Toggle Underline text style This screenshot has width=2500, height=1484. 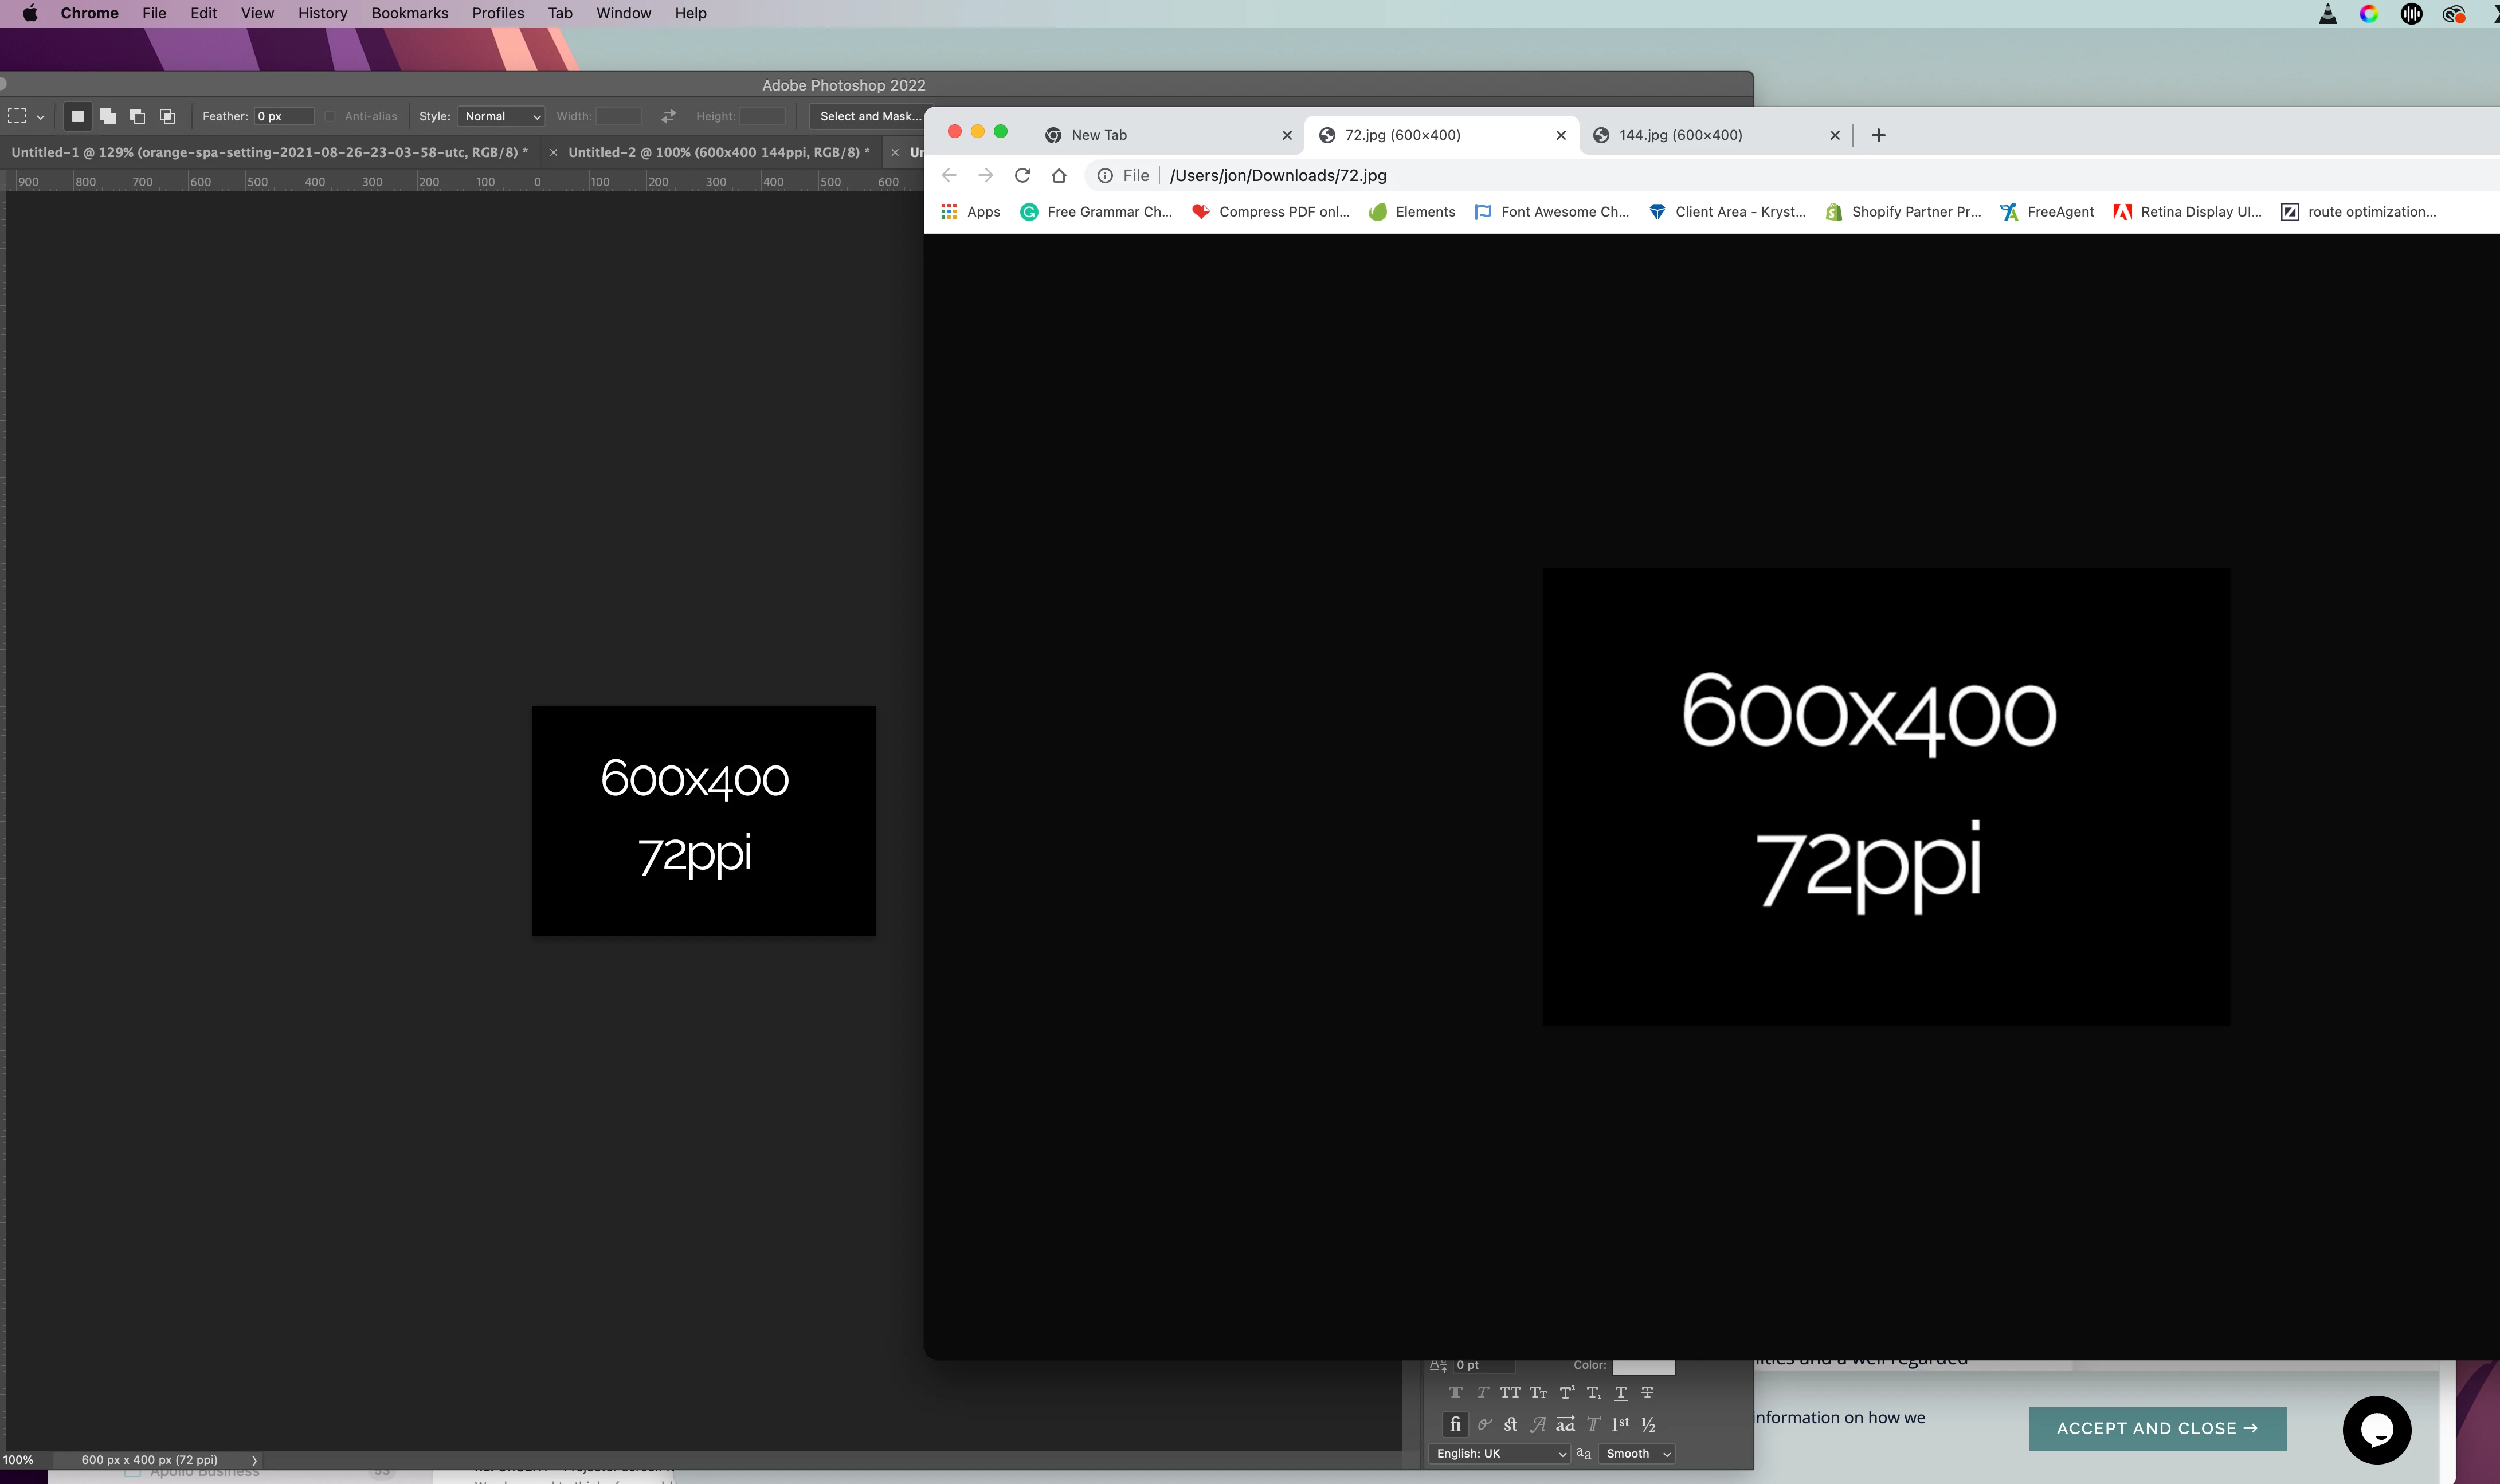tap(1620, 1393)
